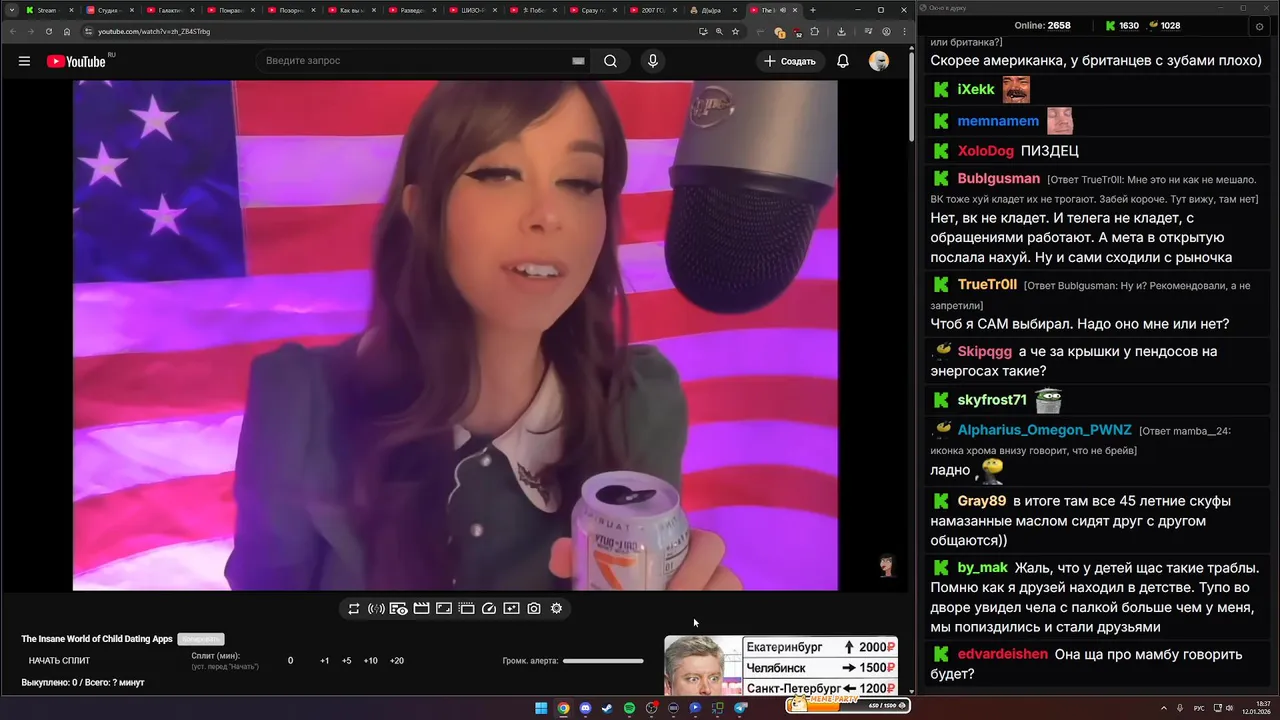Viewport: 1280px width, 720px height.
Task: Click username Gray89 in chat
Action: [x=982, y=501]
